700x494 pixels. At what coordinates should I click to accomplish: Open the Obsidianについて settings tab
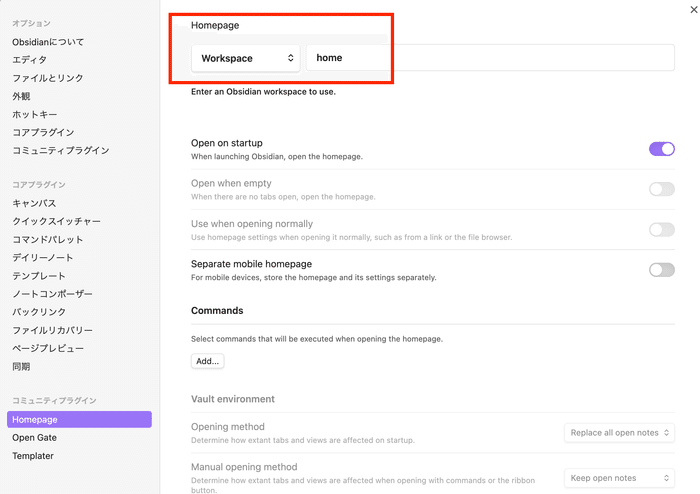(x=48, y=42)
